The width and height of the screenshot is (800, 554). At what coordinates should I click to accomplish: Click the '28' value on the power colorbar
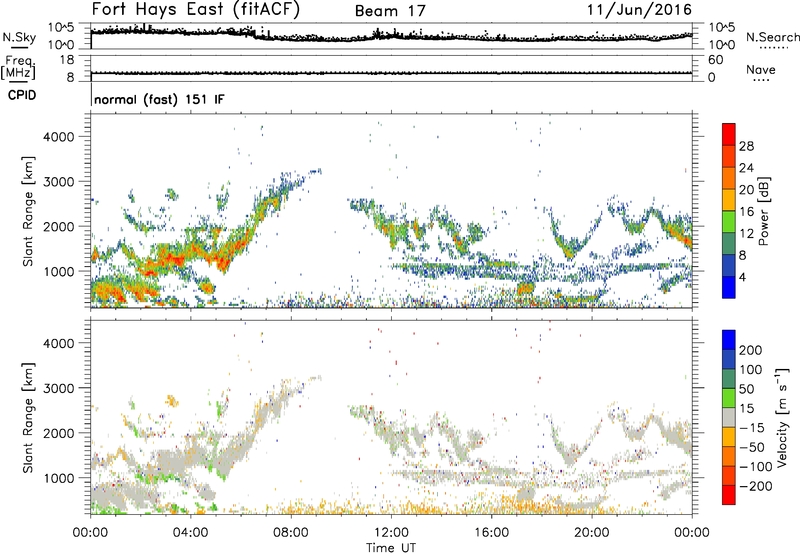(746, 146)
